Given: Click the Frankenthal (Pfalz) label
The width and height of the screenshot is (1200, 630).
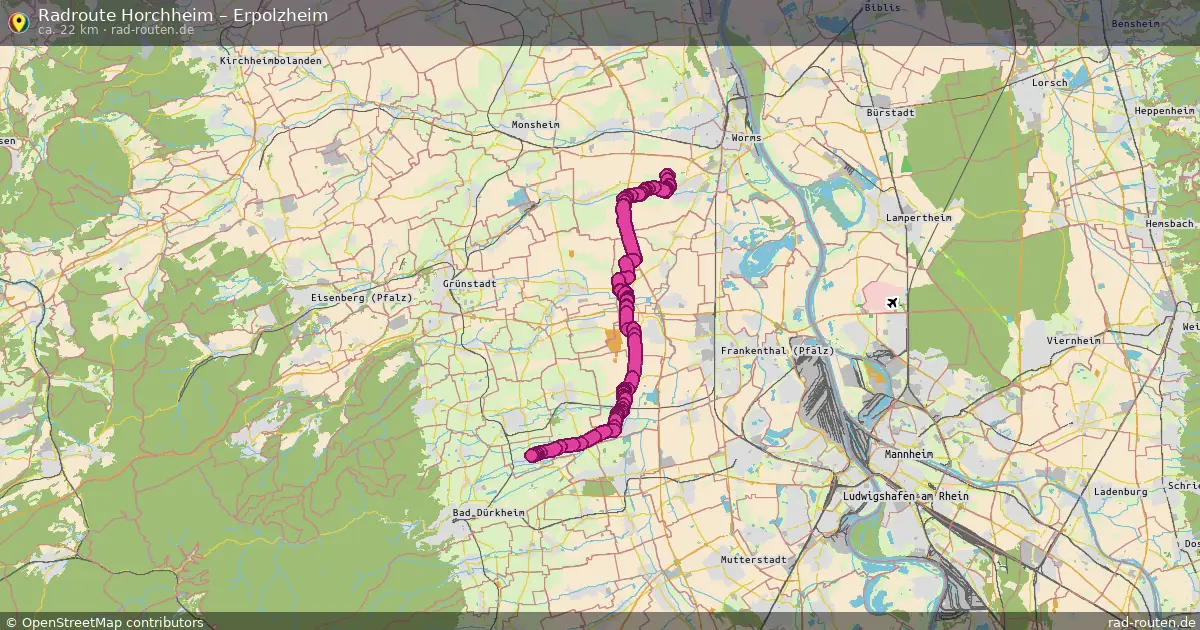Looking at the screenshot, I should point(777,351).
